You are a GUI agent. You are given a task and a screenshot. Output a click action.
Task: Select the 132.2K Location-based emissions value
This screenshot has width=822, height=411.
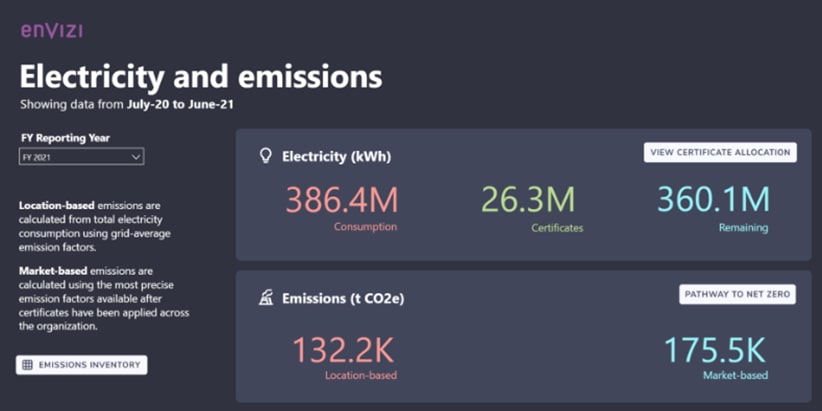point(343,350)
